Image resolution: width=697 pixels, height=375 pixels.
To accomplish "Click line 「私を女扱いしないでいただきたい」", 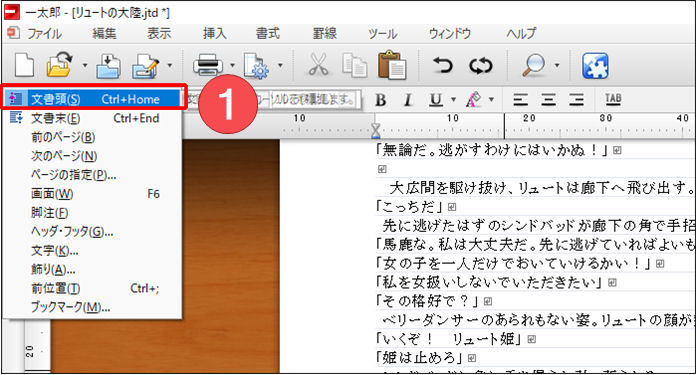I will 489,282.
